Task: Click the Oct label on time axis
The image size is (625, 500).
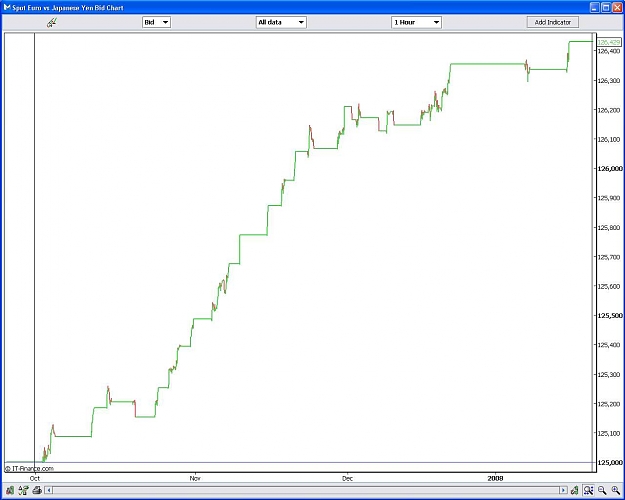Action: [35, 478]
